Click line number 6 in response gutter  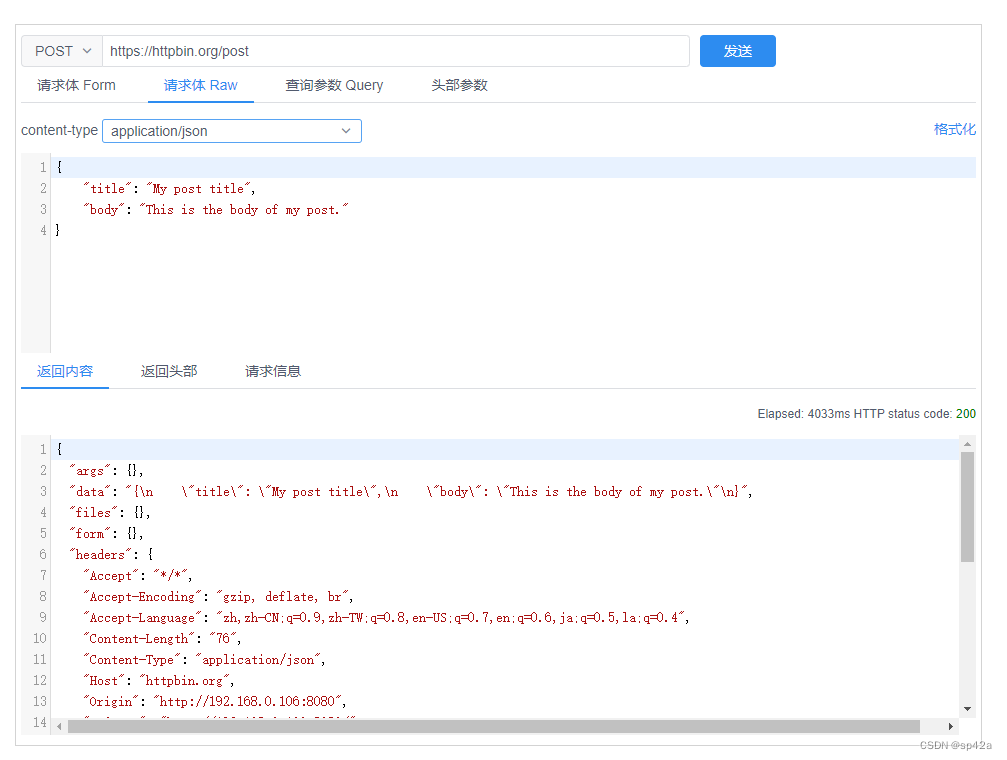42,554
